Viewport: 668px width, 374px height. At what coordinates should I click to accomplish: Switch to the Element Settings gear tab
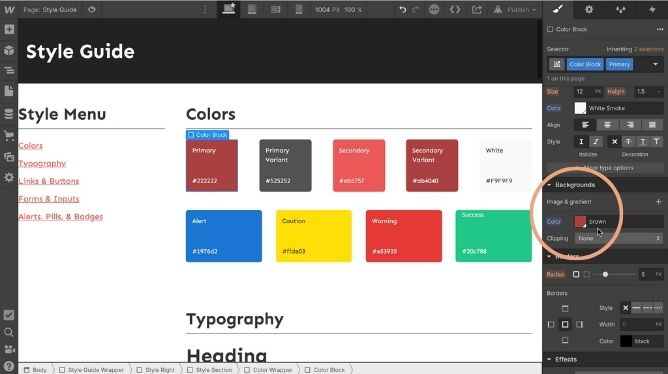click(x=589, y=9)
